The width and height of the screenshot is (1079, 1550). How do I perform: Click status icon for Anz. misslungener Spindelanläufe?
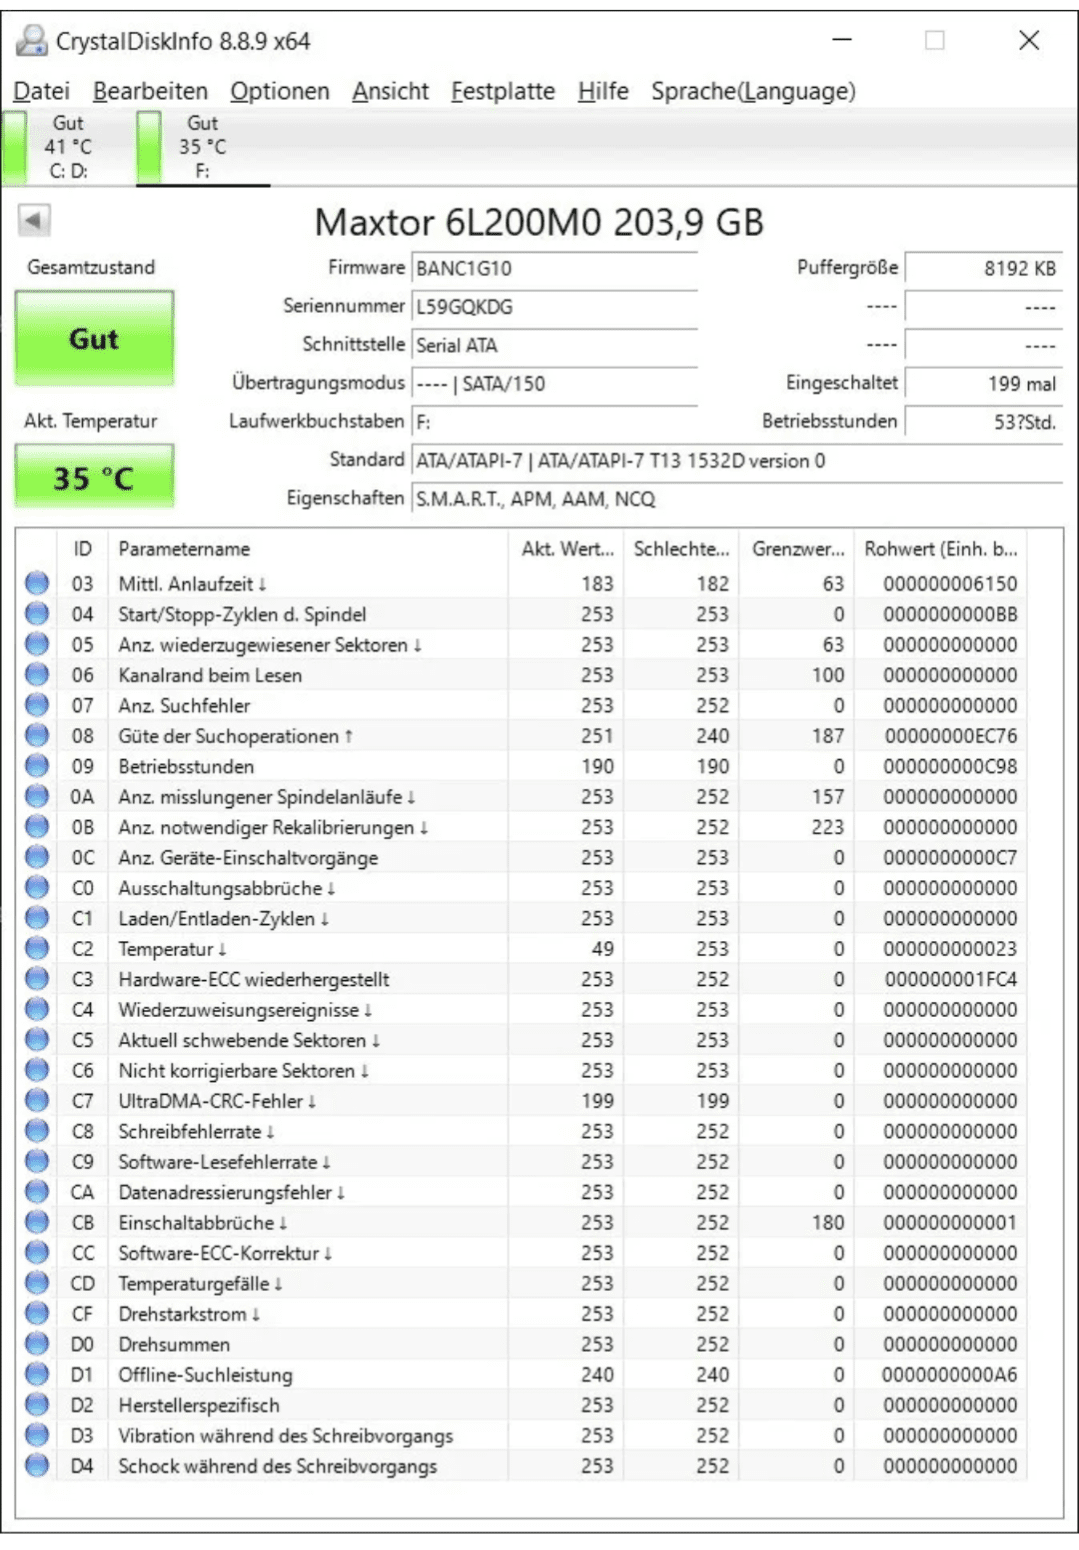pos(37,796)
